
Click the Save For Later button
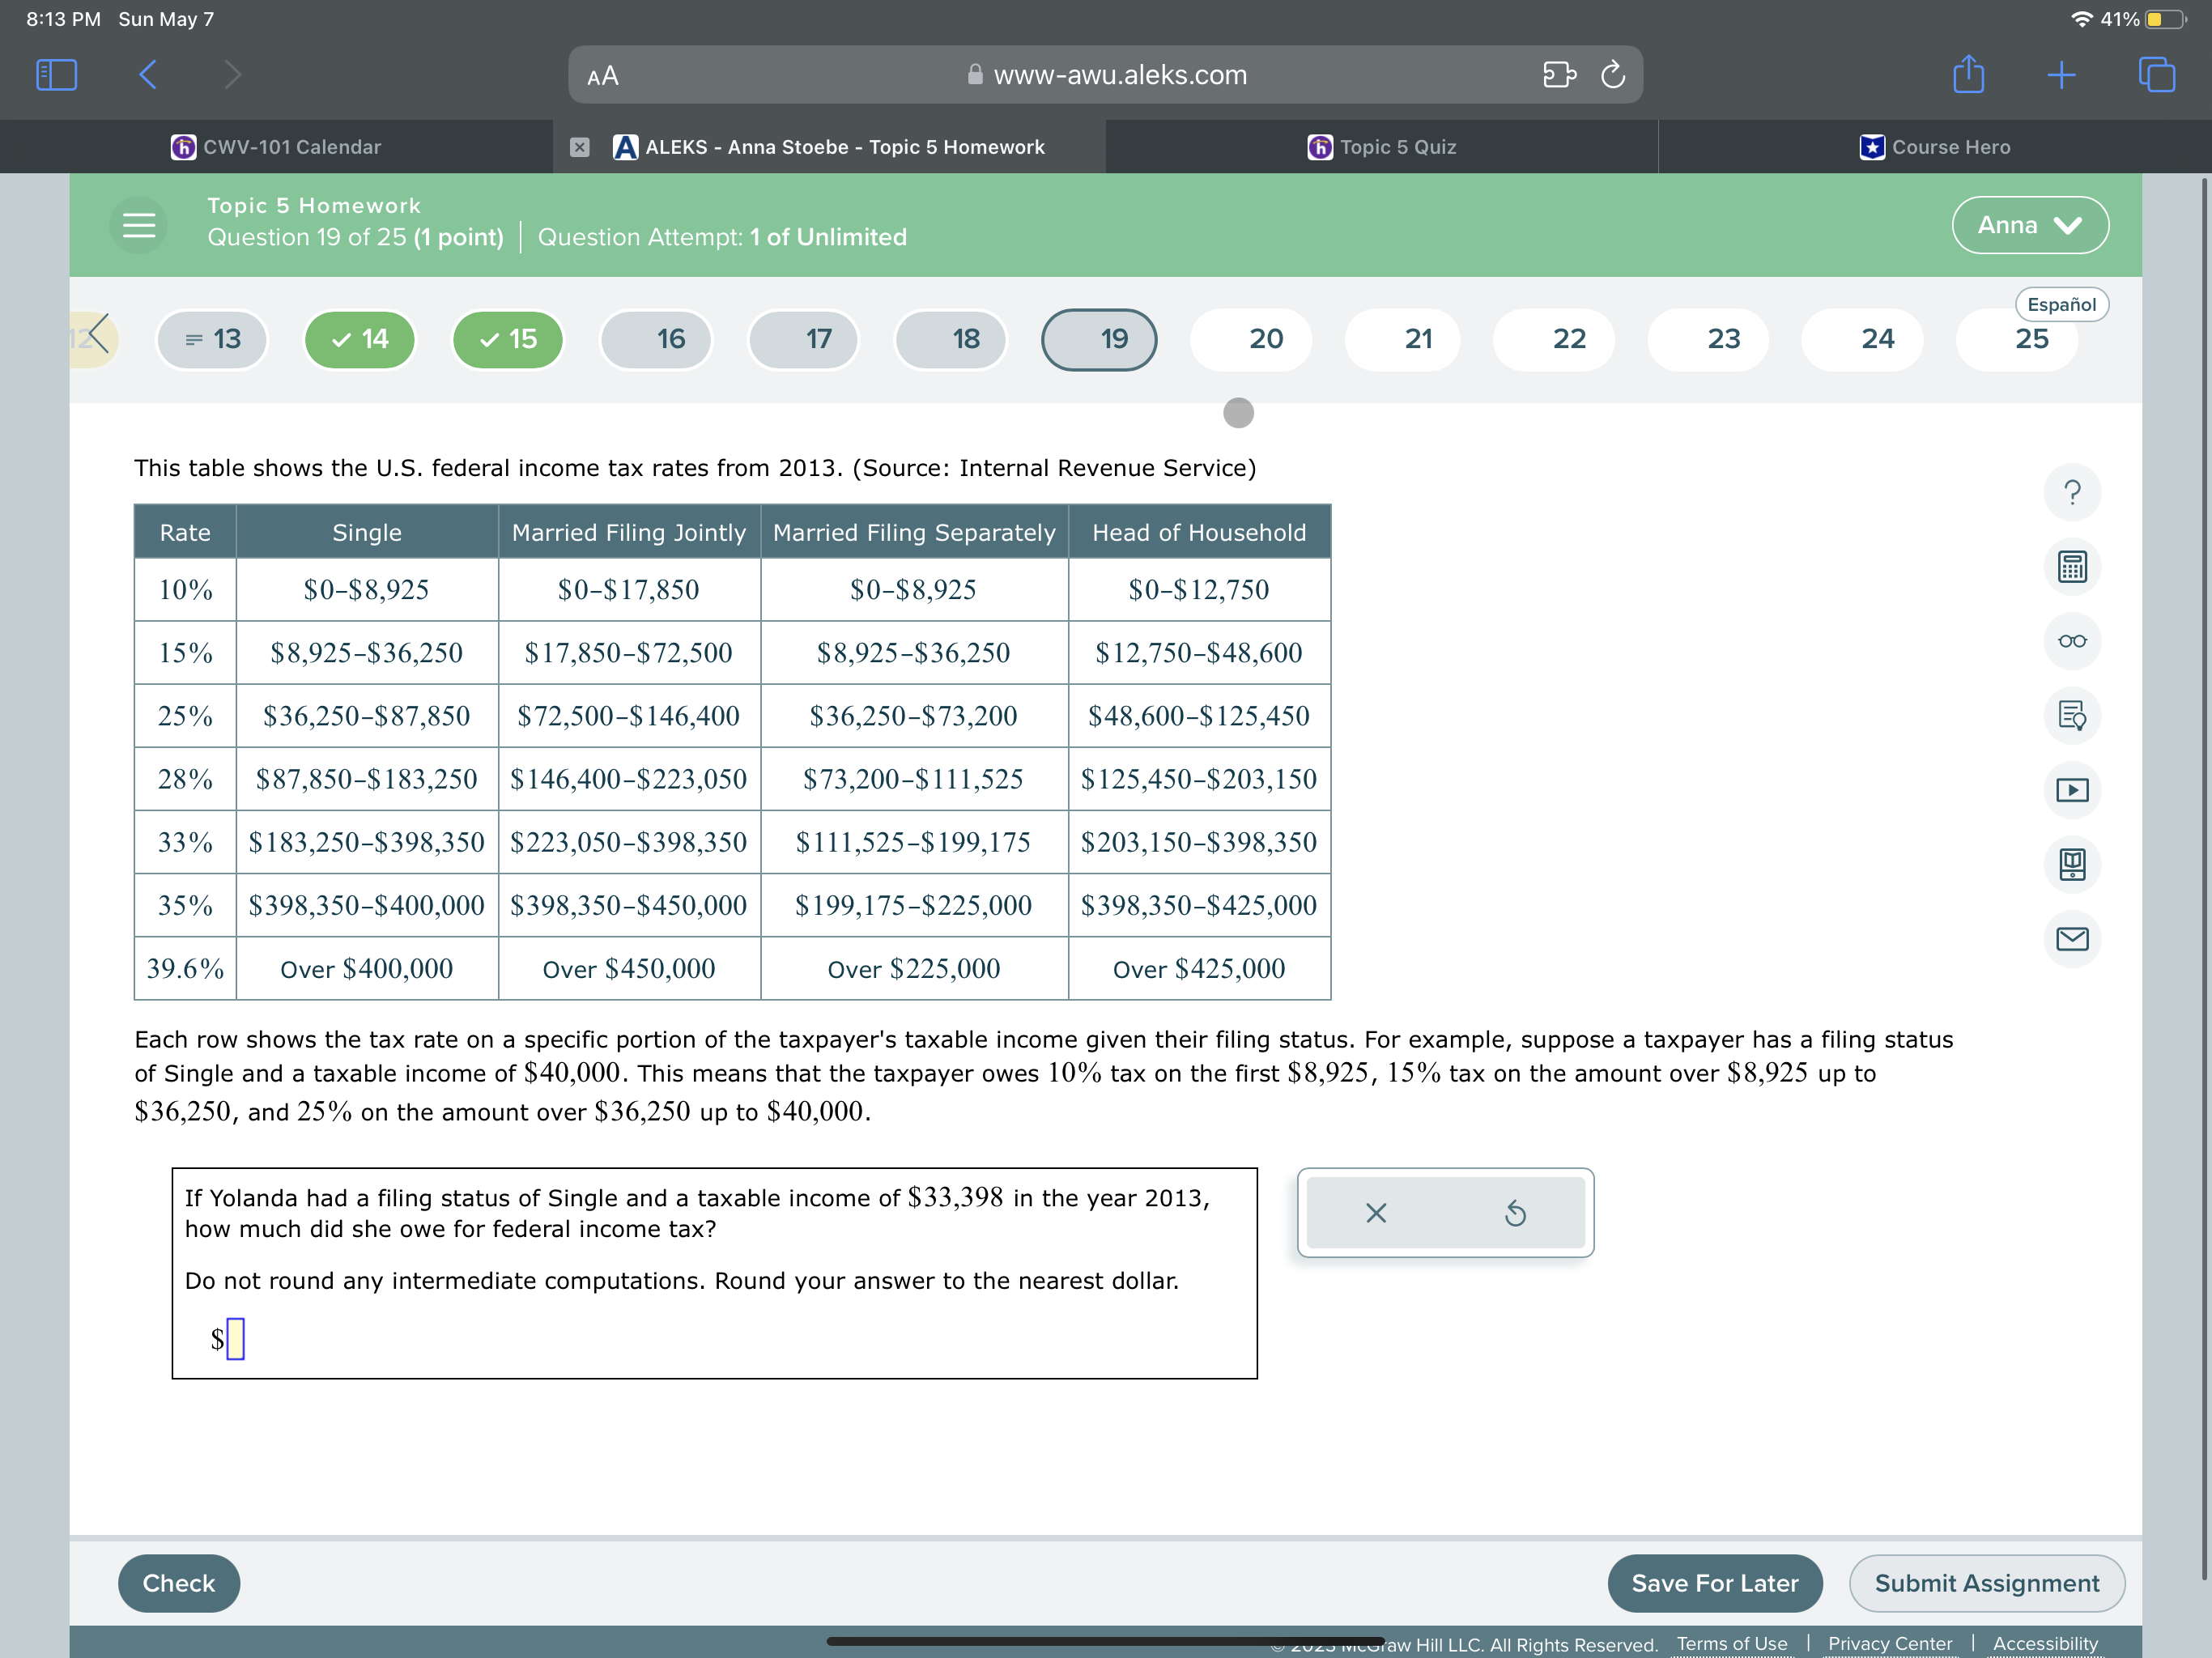tap(1713, 1583)
